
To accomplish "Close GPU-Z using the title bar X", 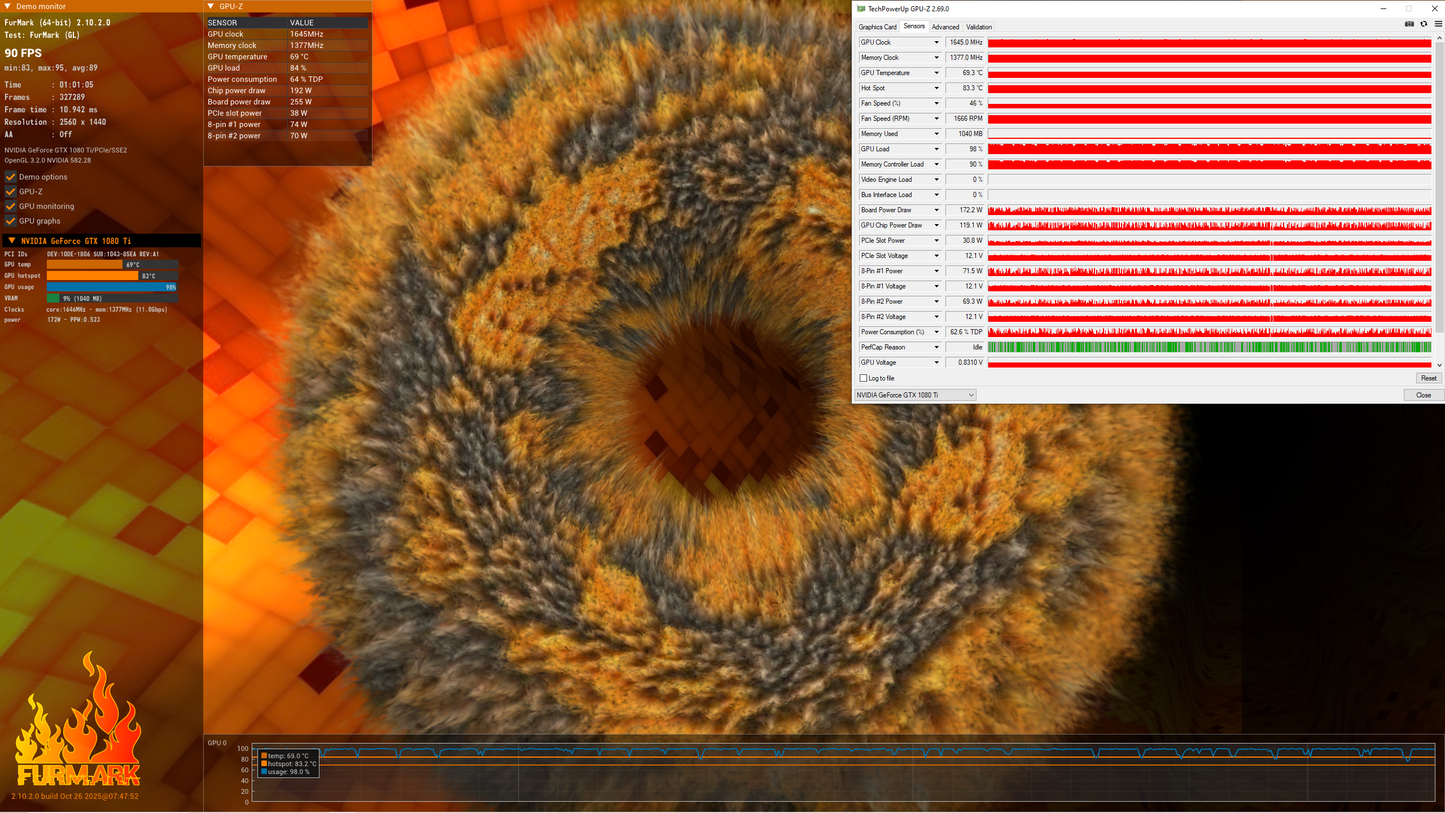I will tap(1433, 9).
